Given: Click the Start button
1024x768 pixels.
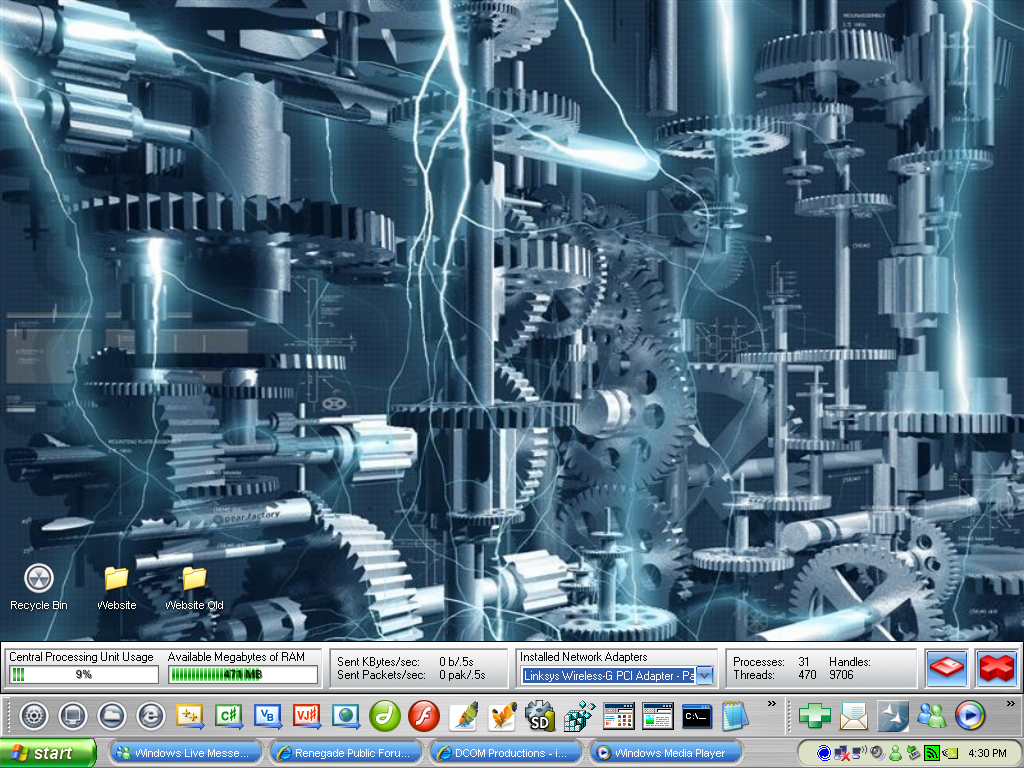Looking at the screenshot, I should tap(48, 753).
